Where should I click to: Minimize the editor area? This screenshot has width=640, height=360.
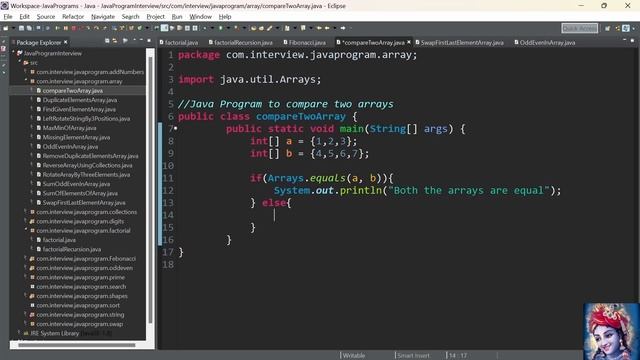[624, 40]
